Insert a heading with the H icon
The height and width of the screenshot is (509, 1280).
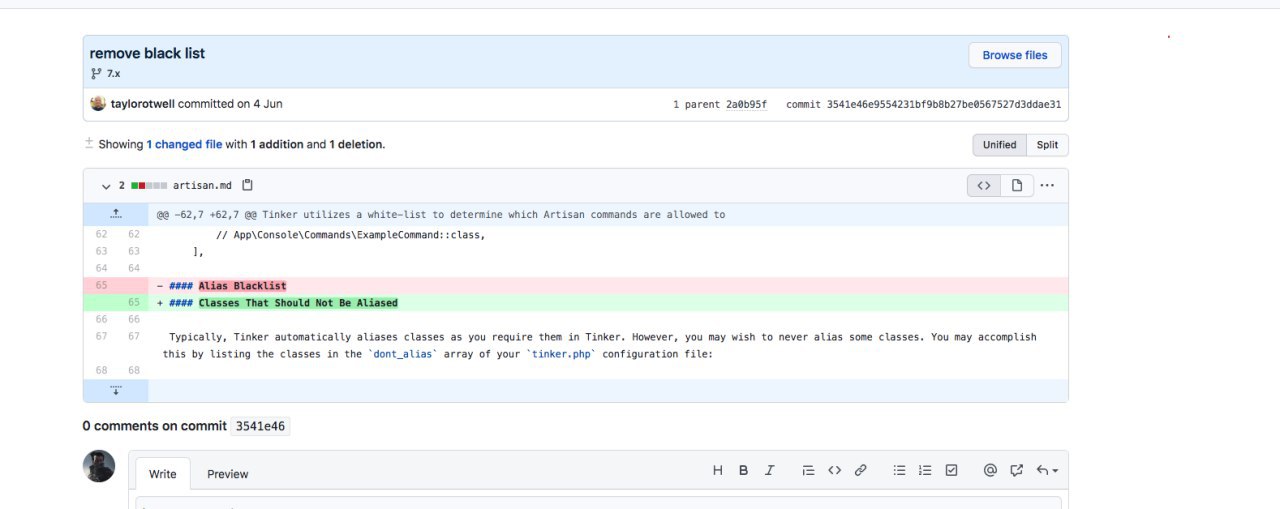717,470
